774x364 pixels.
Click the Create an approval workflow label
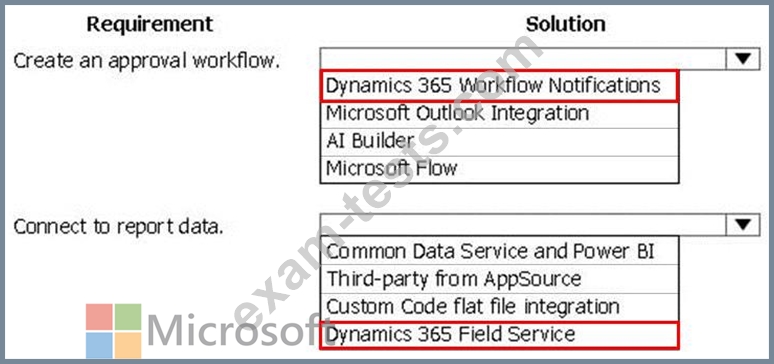click(146, 61)
